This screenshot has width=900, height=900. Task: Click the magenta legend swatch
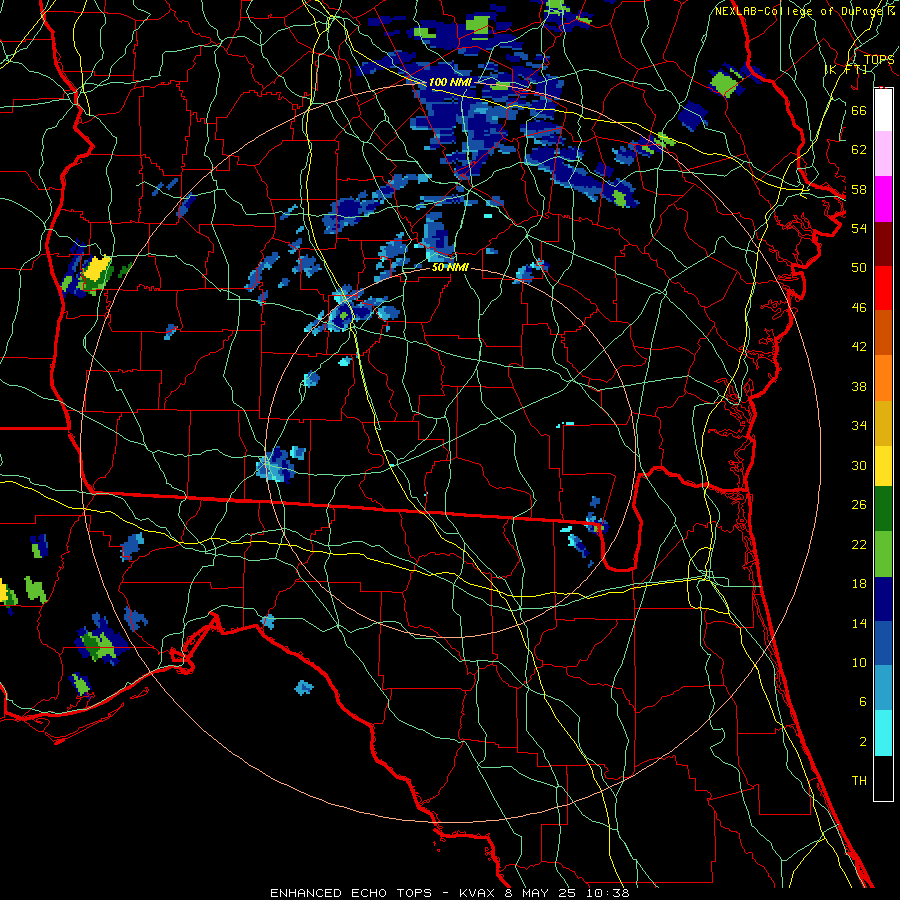pyautogui.click(x=883, y=199)
